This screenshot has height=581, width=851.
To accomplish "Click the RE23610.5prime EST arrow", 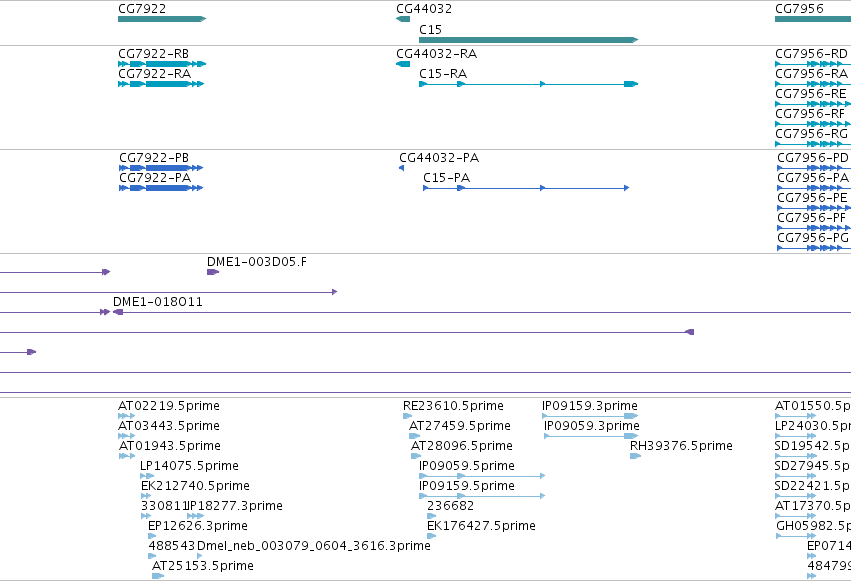I will (408, 416).
